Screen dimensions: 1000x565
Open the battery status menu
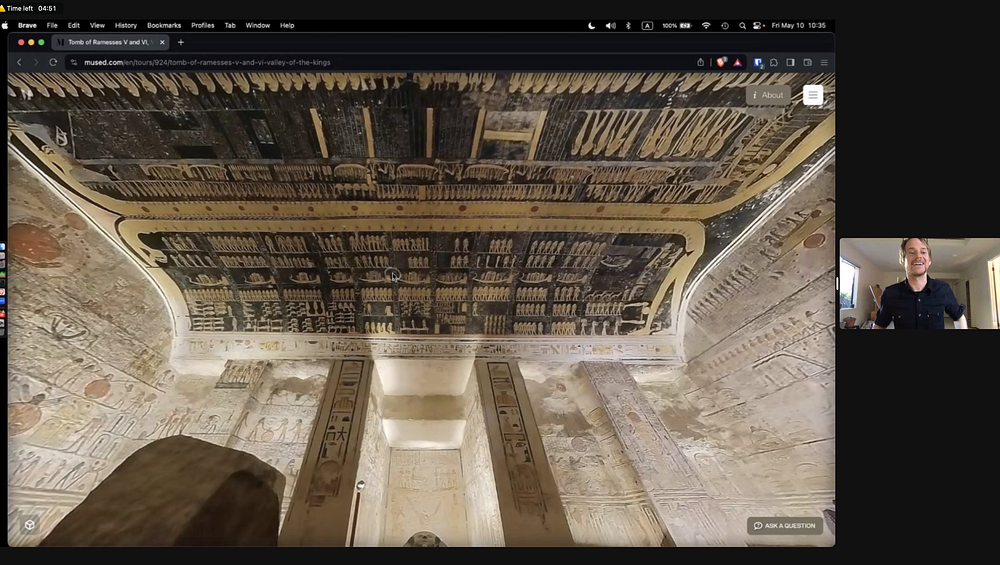point(677,26)
